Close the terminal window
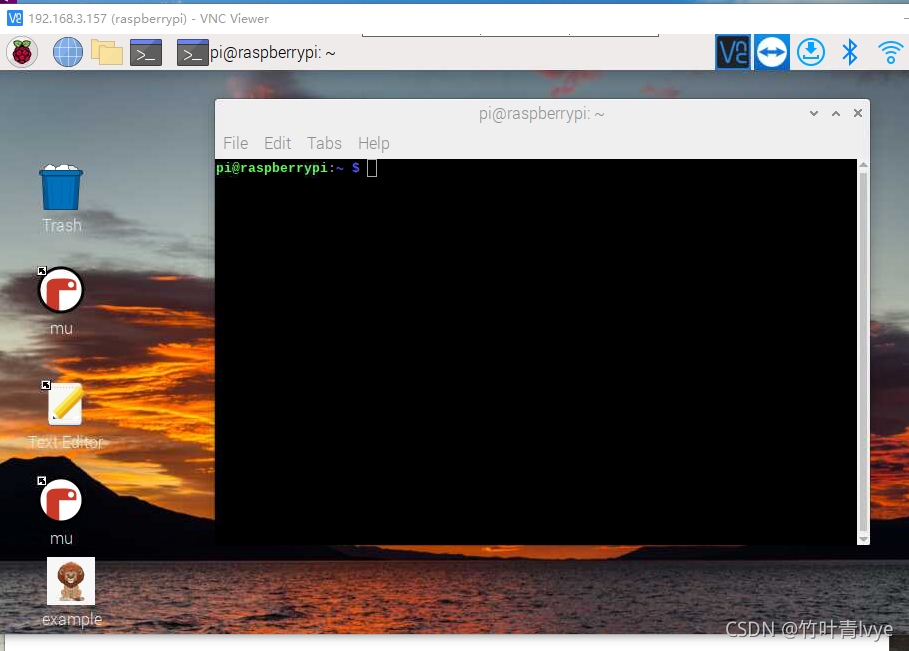Screen dimensions: 909x651 pyautogui.click(x=858, y=113)
